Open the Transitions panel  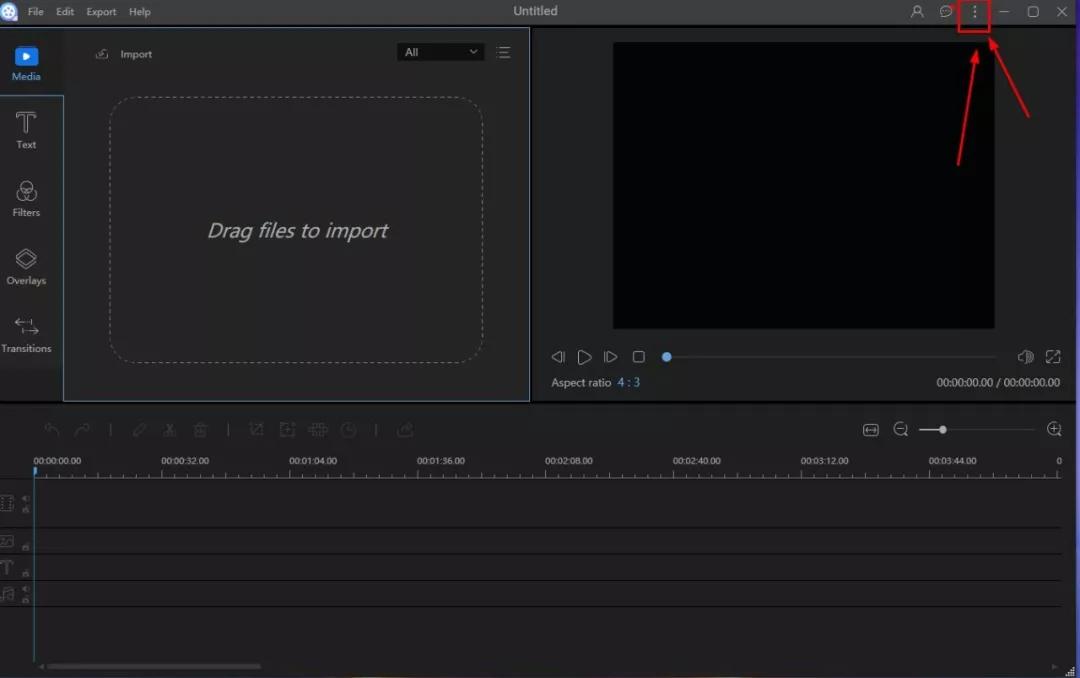[26, 334]
